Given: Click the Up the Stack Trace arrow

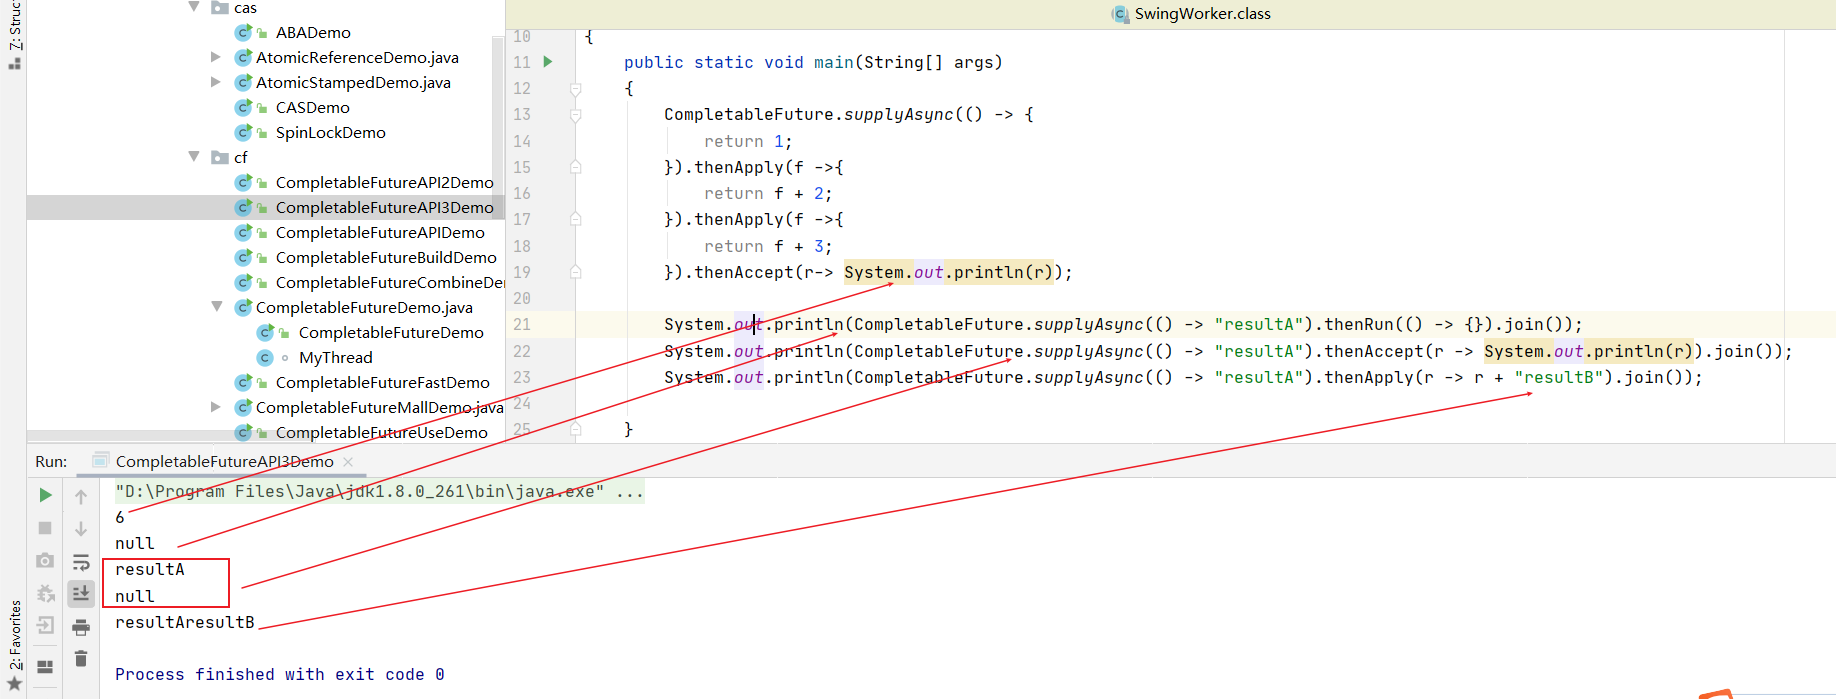Looking at the screenshot, I should [81, 496].
